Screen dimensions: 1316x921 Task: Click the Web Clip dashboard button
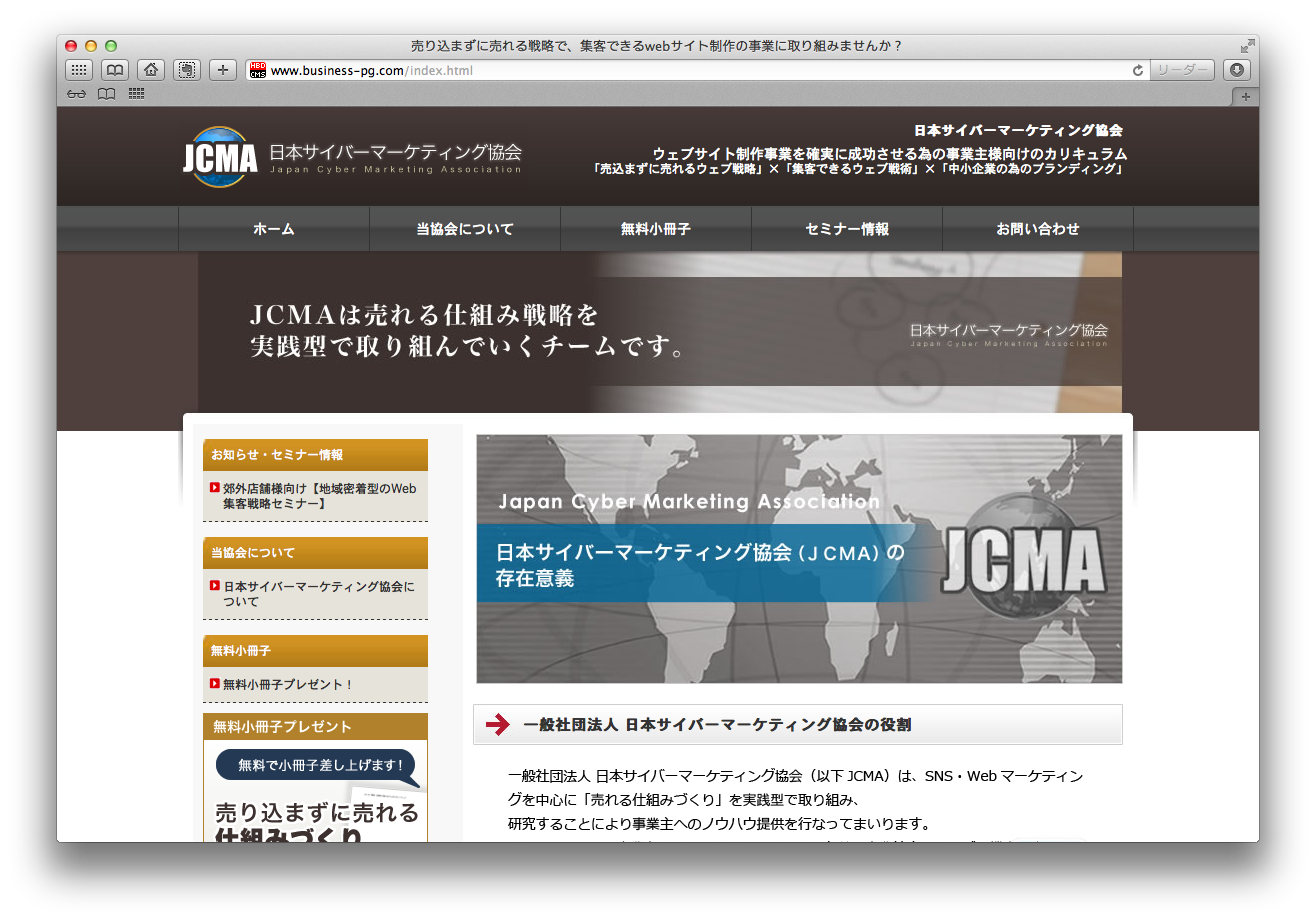pyautogui.click(x=187, y=70)
